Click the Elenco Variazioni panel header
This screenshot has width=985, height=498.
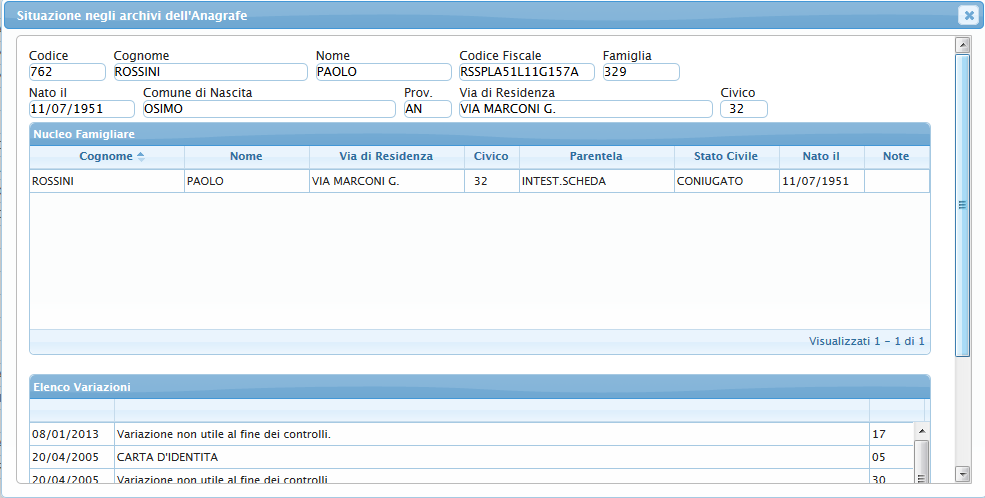tap(479, 386)
